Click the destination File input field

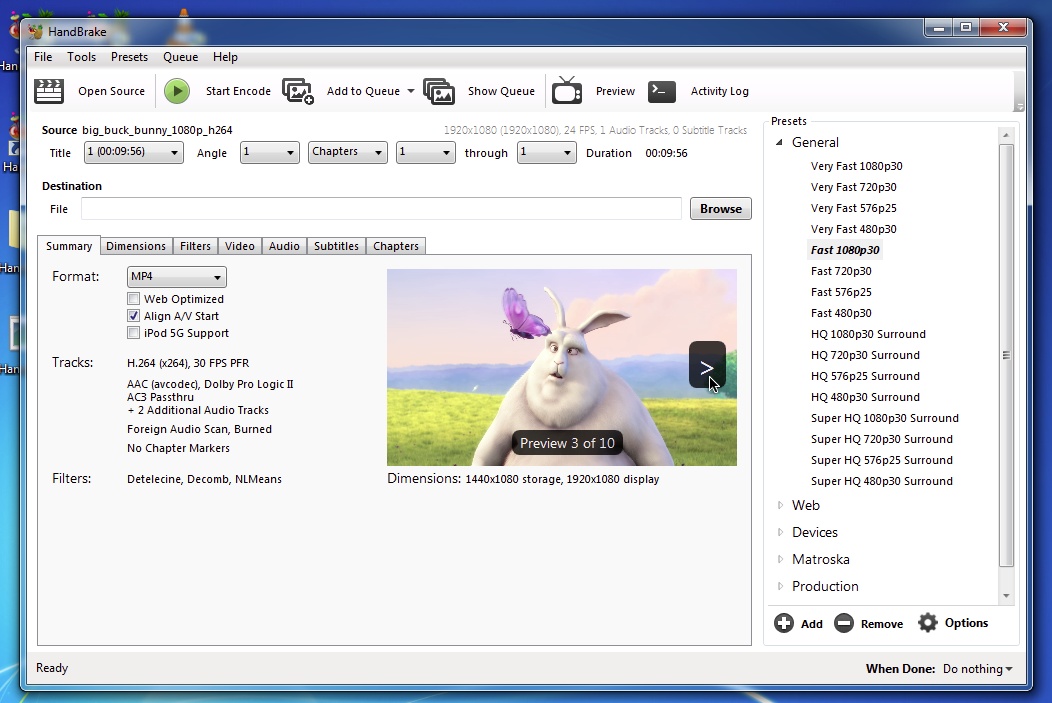(x=381, y=209)
